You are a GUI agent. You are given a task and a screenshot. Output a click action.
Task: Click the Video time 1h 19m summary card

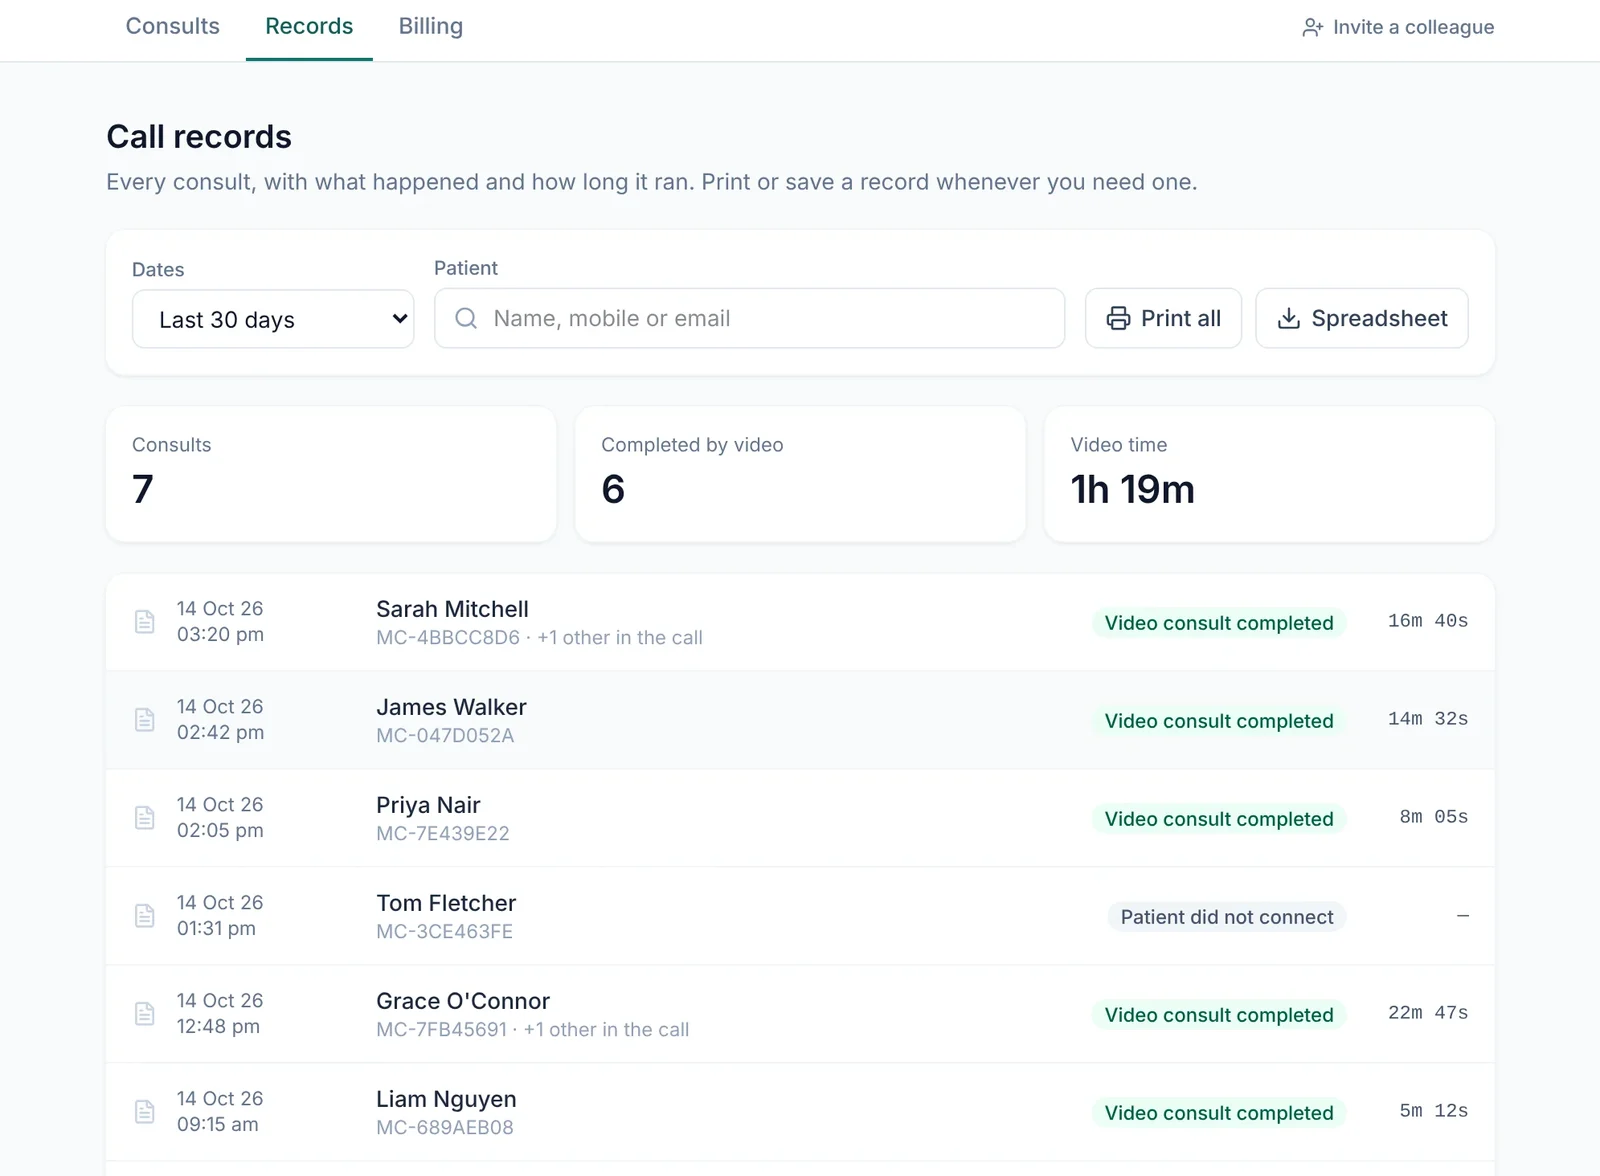pyautogui.click(x=1269, y=474)
